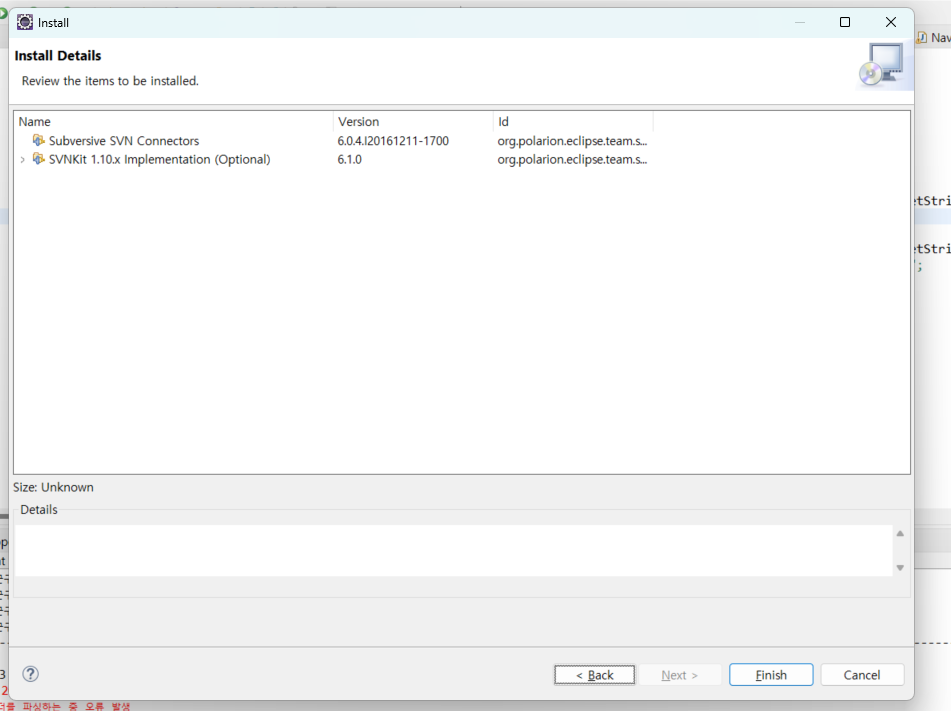Screen dimensions: 951x711
Task: Expand the SVNKit 1.10.x Implementation row
Action: point(22,160)
